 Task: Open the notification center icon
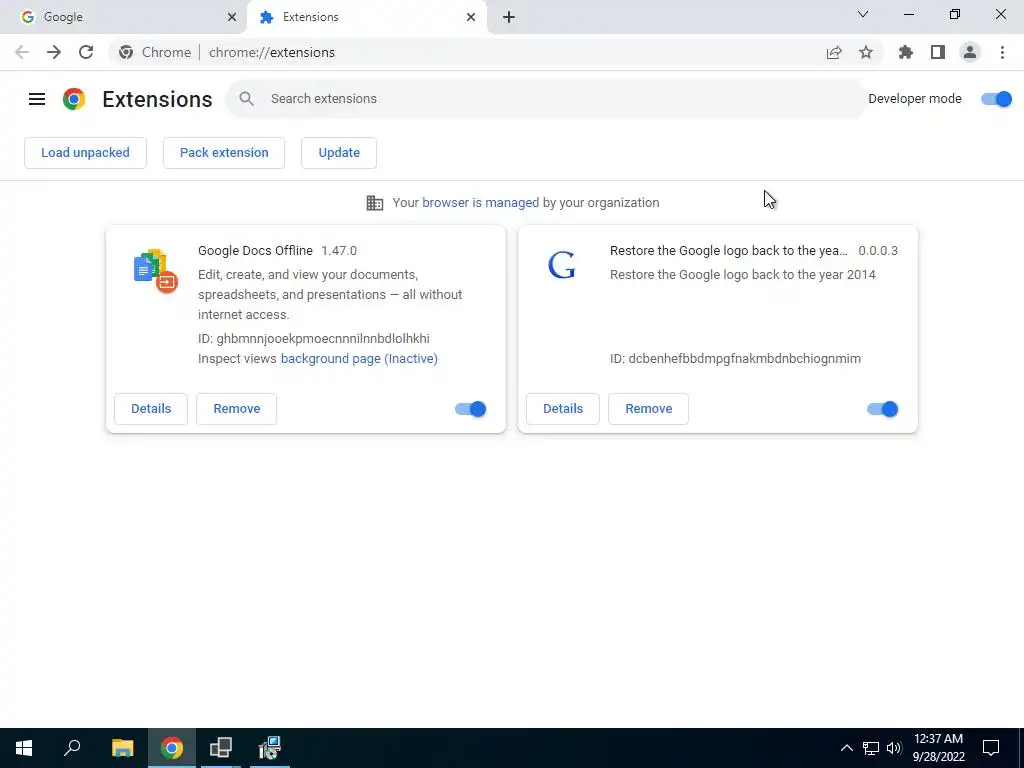pyautogui.click(x=991, y=748)
